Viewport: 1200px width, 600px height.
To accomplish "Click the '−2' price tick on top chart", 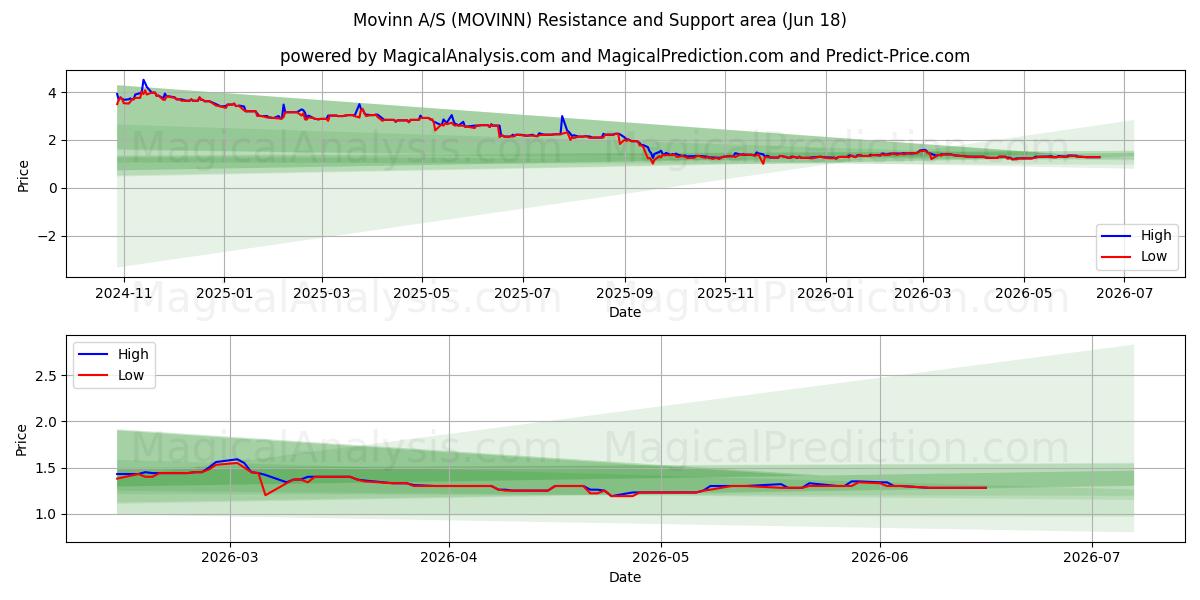I will click(47, 236).
